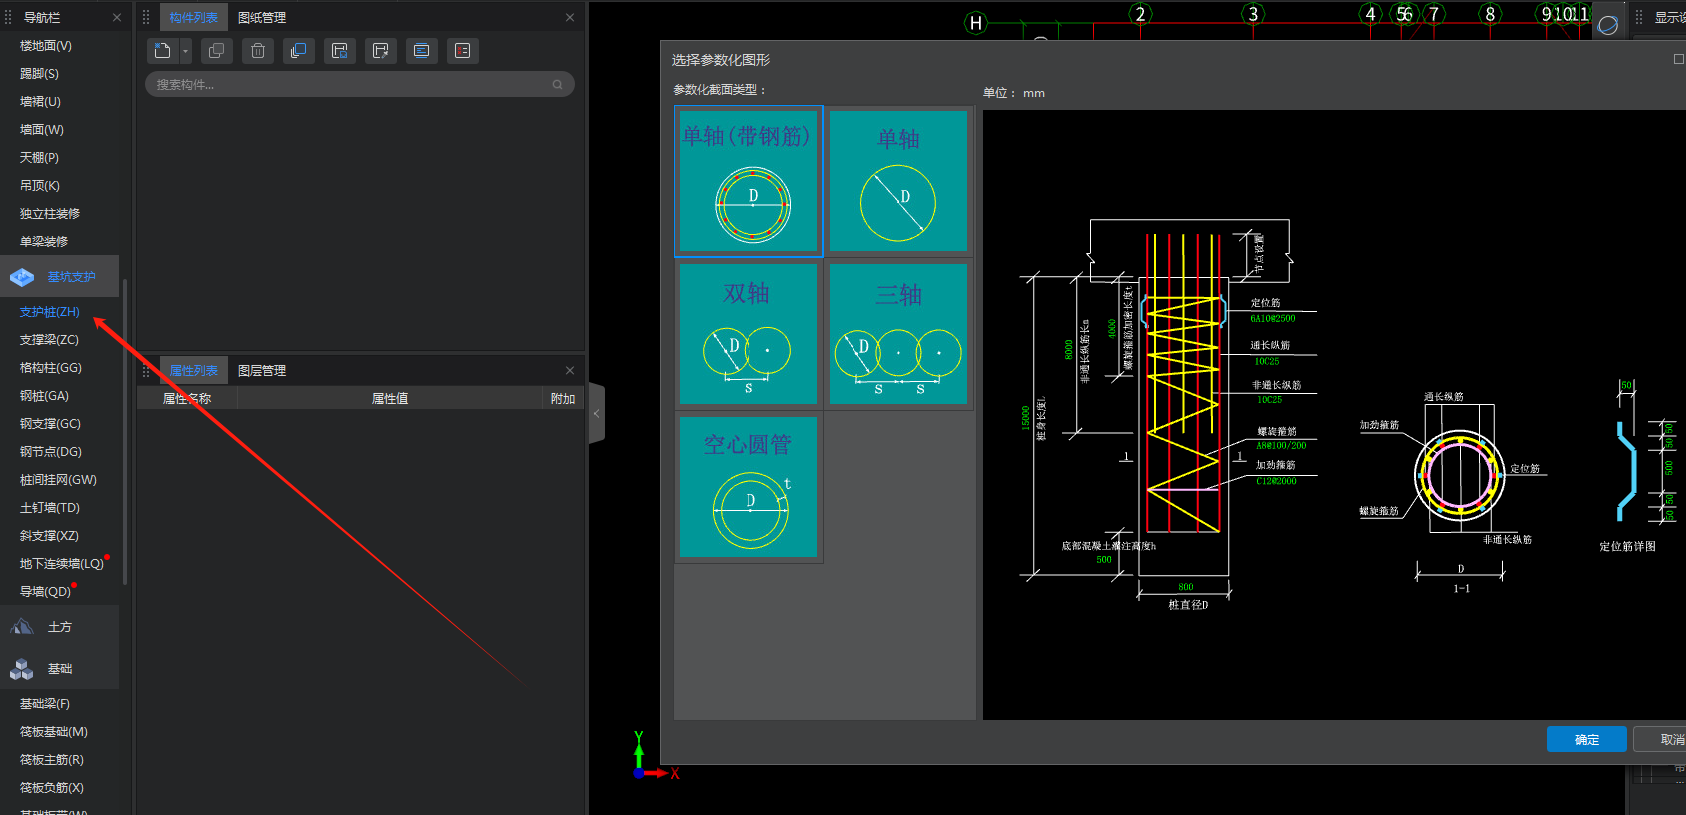Select 筏板主筋(R) in navigation
This screenshot has height=815, width=1686.
(52, 760)
